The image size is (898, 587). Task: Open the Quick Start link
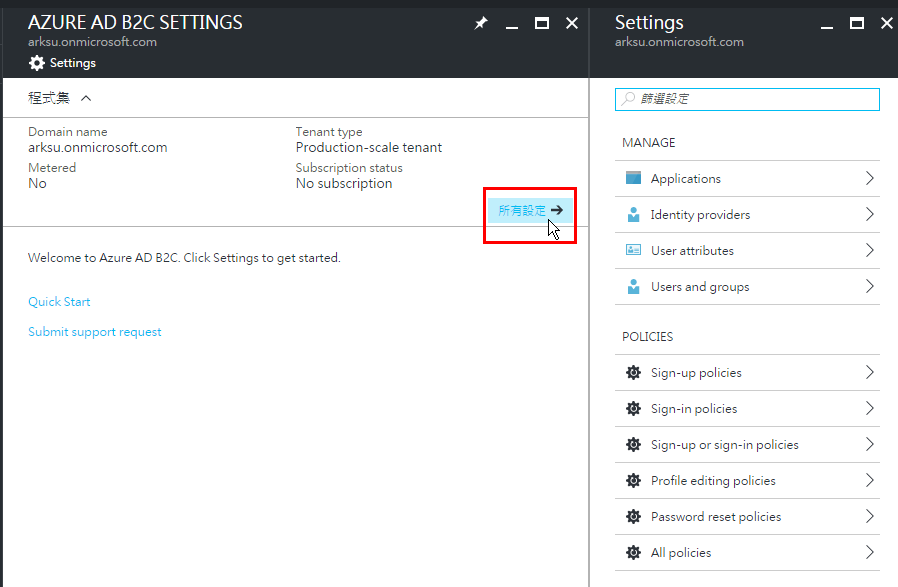pyautogui.click(x=60, y=302)
